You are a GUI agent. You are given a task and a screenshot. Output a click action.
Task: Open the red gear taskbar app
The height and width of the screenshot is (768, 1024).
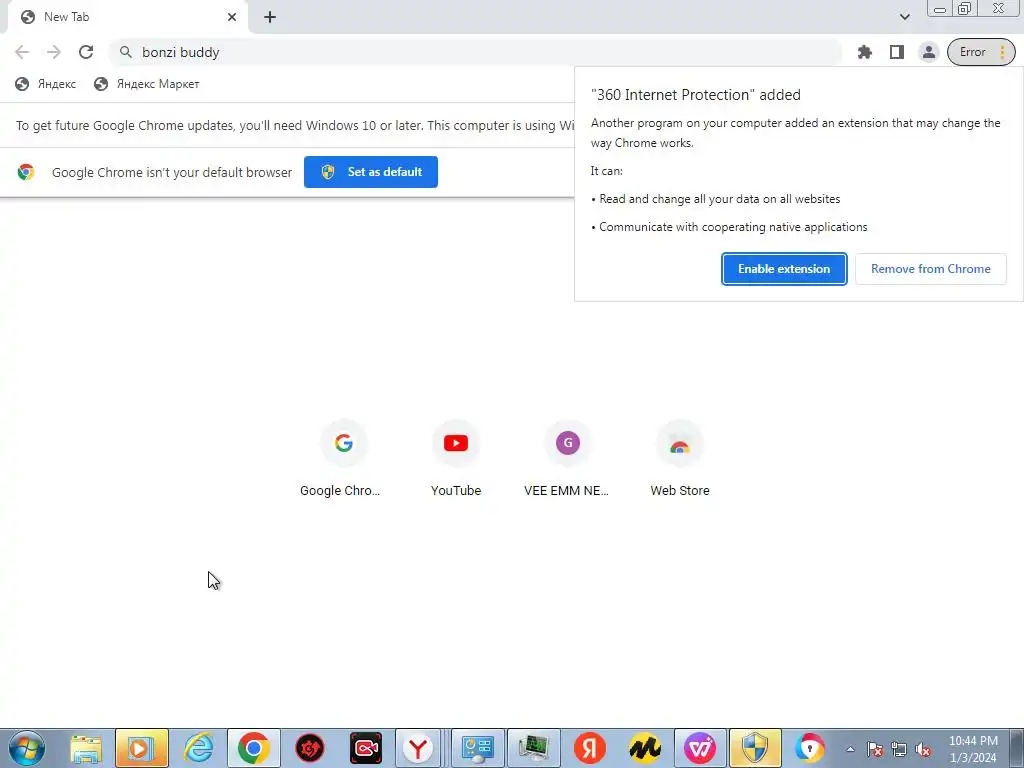pos(310,748)
